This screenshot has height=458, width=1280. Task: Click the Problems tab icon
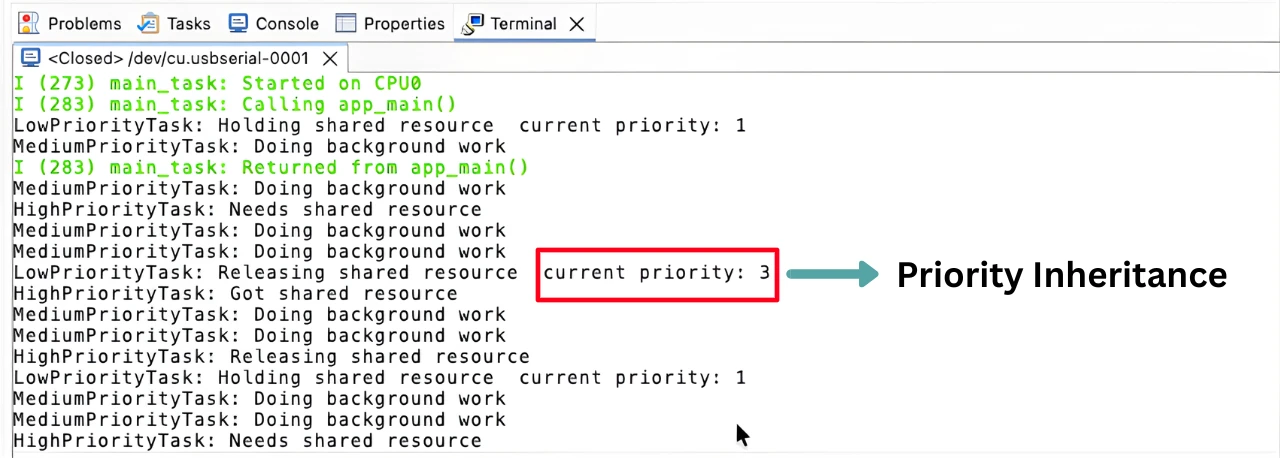(x=29, y=23)
